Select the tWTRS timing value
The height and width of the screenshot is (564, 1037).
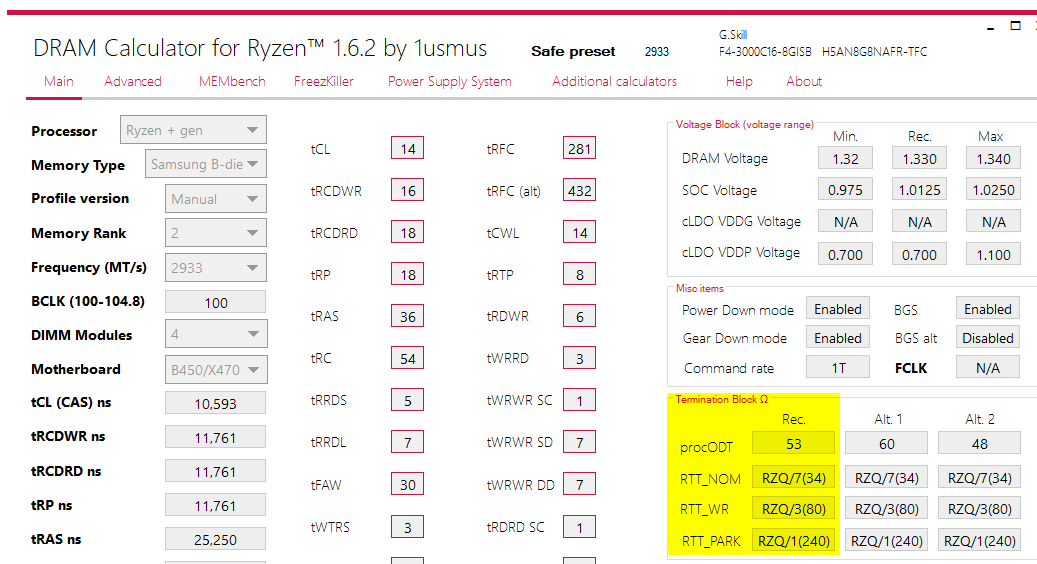(x=407, y=527)
